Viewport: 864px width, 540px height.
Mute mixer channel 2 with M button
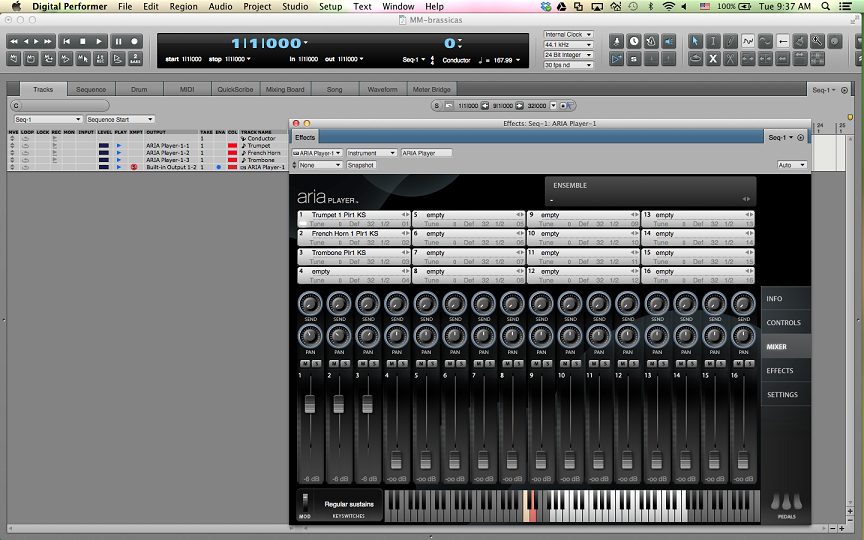pos(333,364)
